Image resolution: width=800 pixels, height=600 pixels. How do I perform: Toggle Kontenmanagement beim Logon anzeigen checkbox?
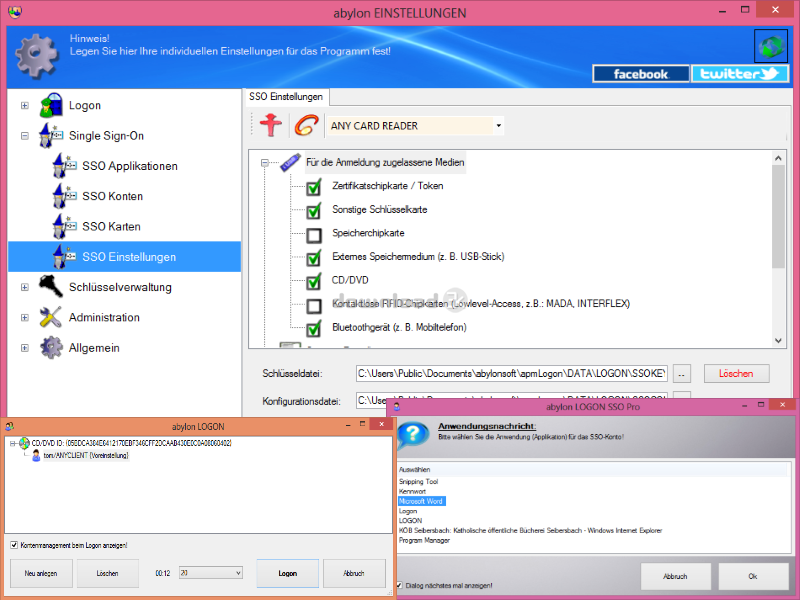(x=14, y=545)
